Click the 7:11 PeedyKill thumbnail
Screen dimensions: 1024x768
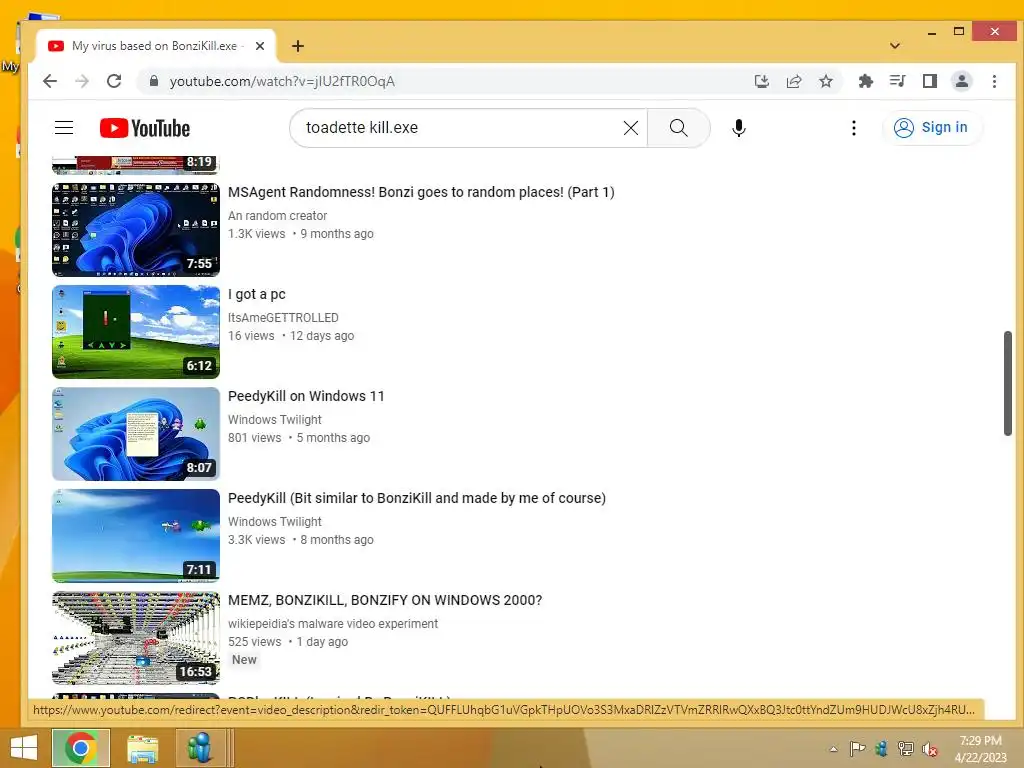pyautogui.click(x=136, y=536)
